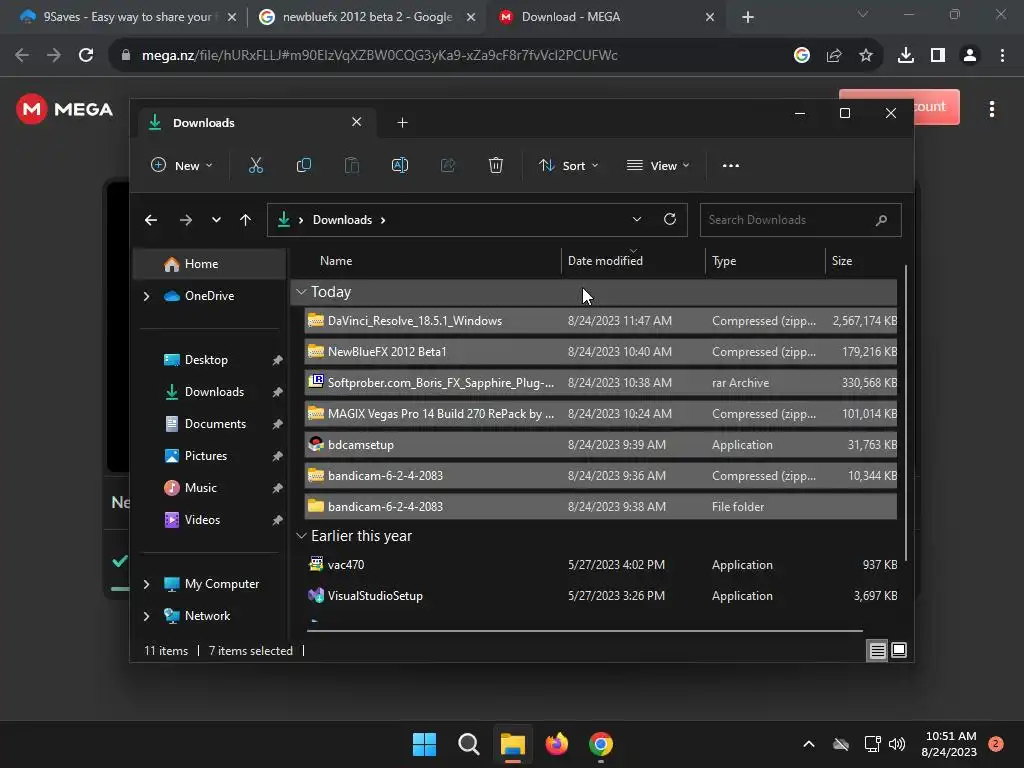The width and height of the screenshot is (1024, 768).
Task: Bookmark this page with the star icon
Action: pos(865,56)
